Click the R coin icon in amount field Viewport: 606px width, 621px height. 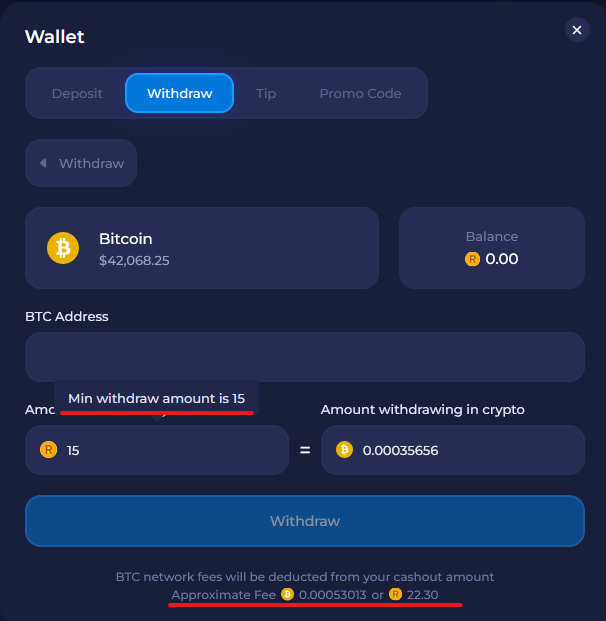48,450
